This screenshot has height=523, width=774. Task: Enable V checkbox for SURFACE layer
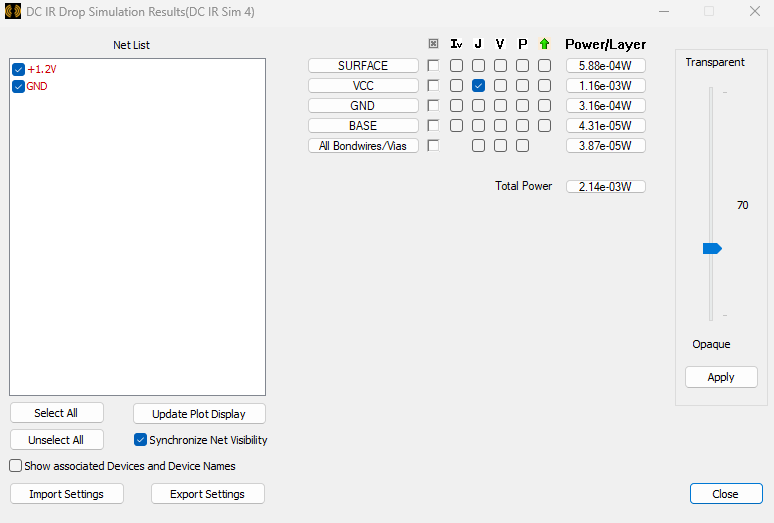click(500, 66)
